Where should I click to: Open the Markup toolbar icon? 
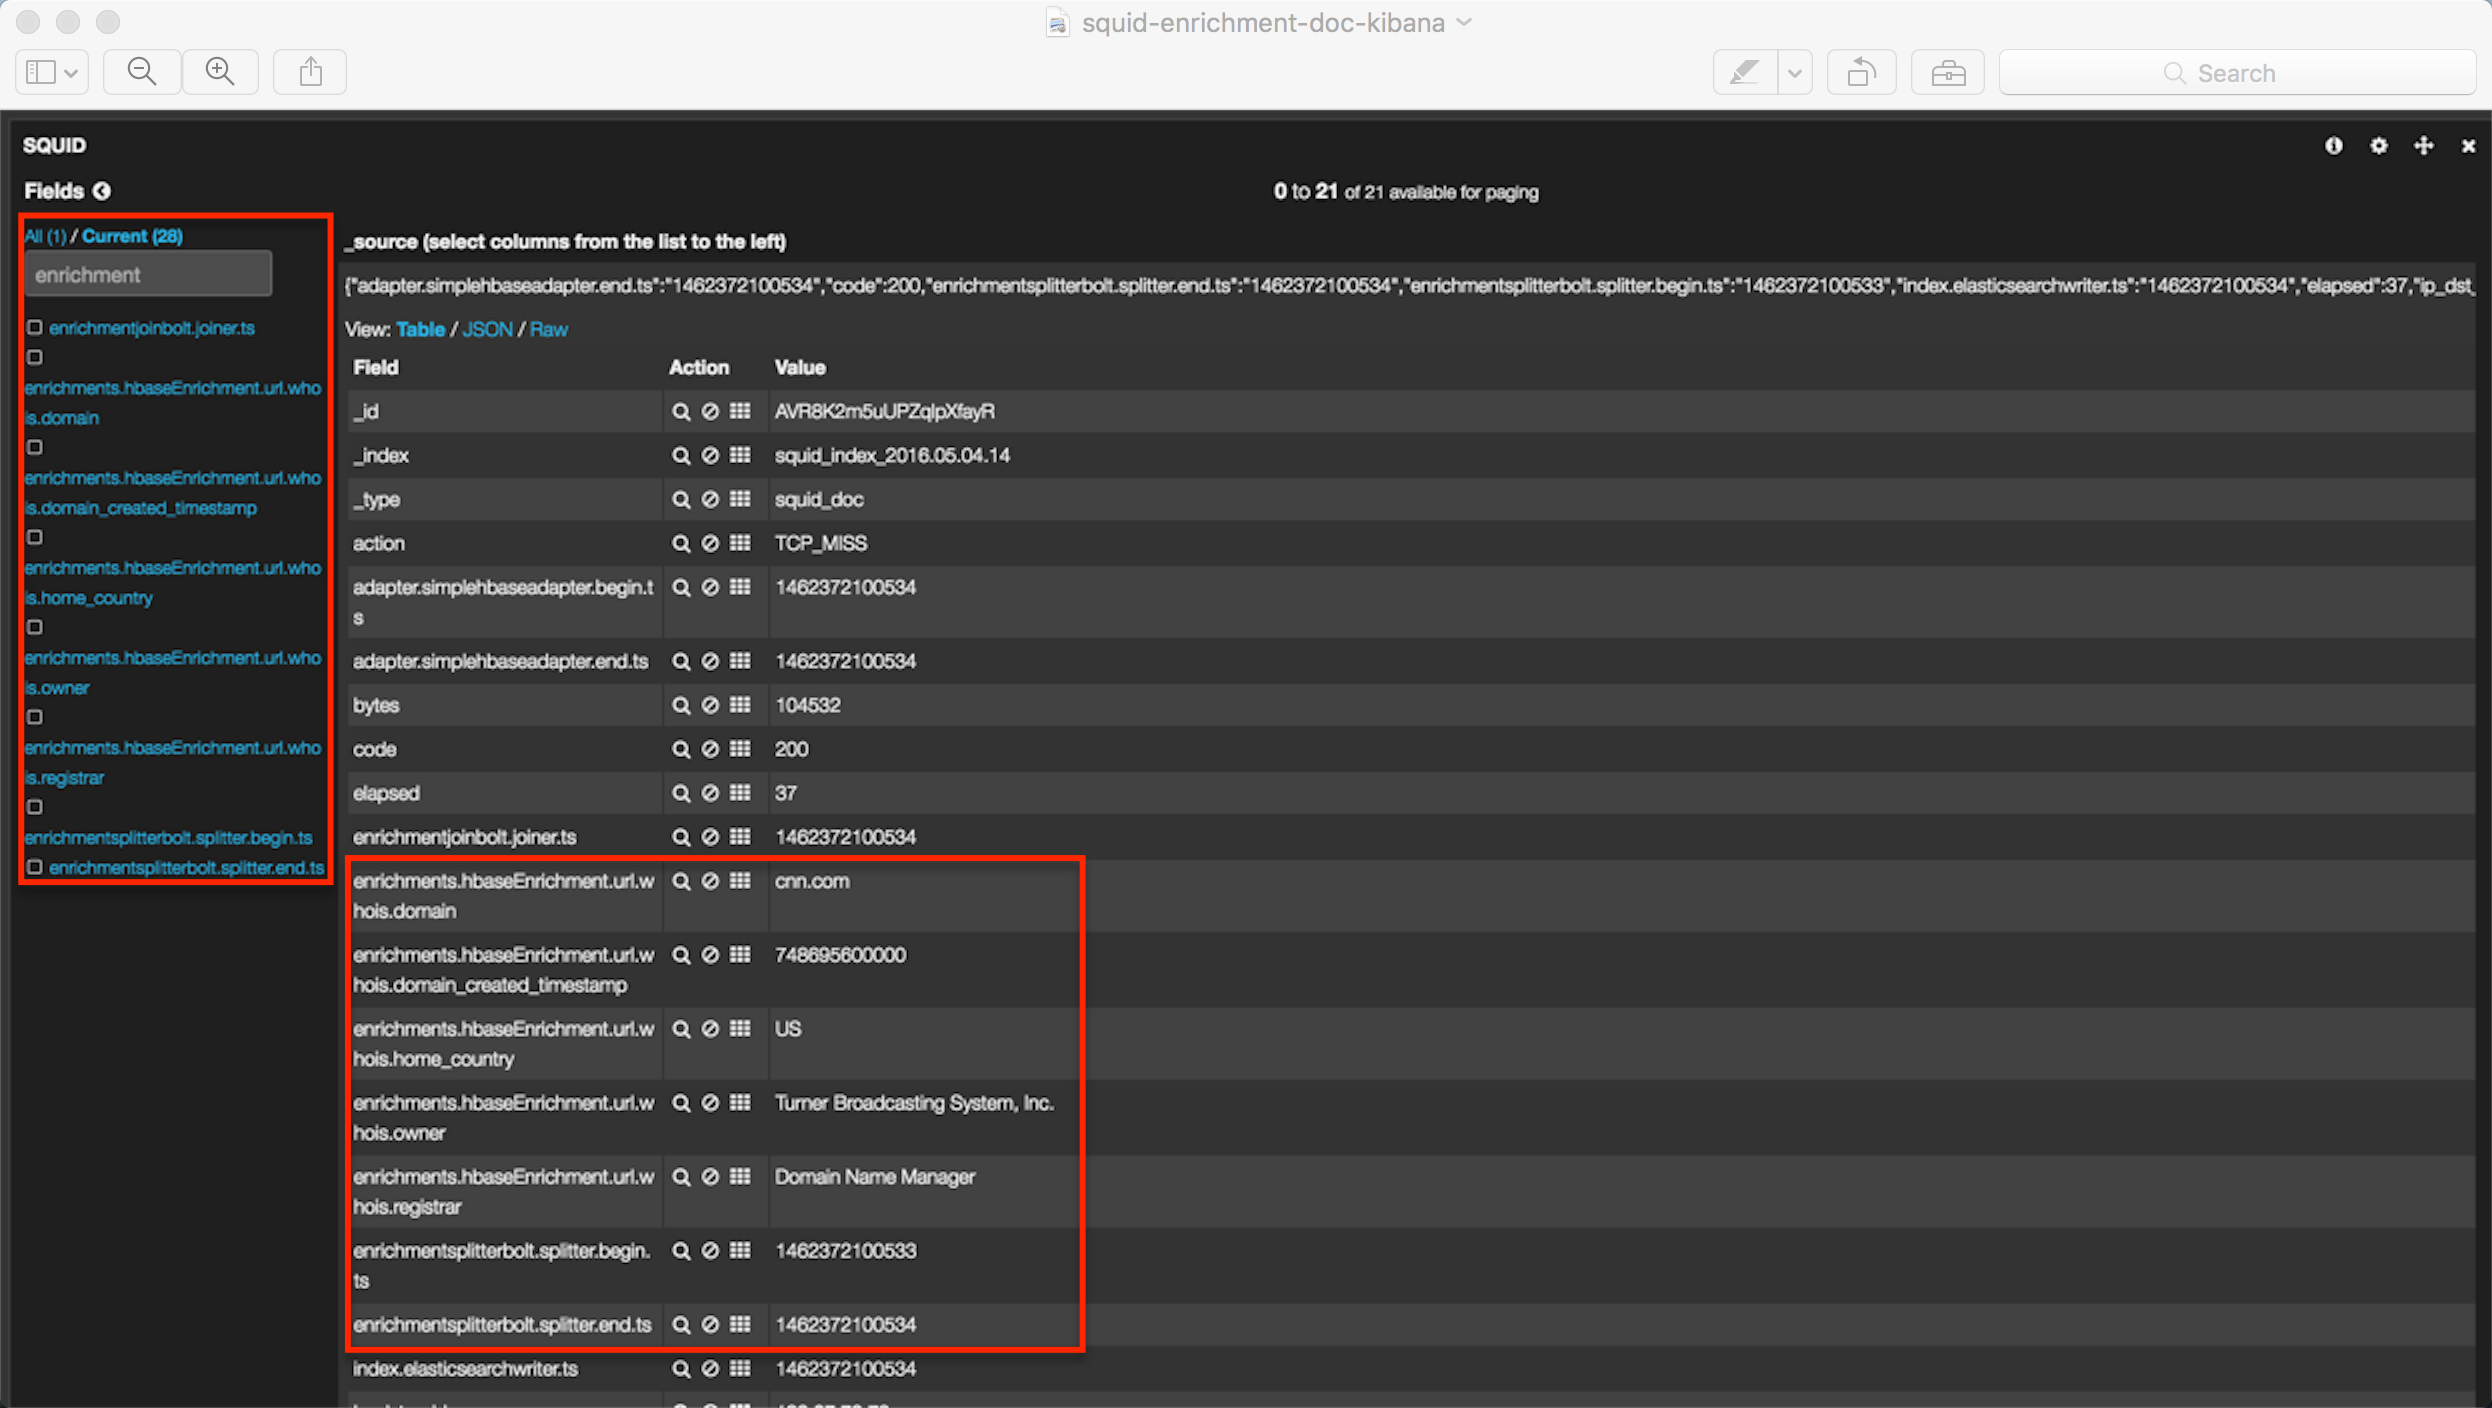click(1746, 71)
